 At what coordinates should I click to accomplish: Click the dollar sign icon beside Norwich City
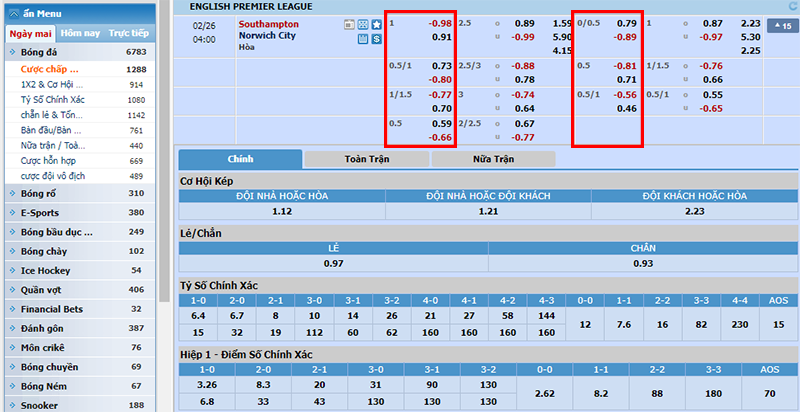click(377, 39)
